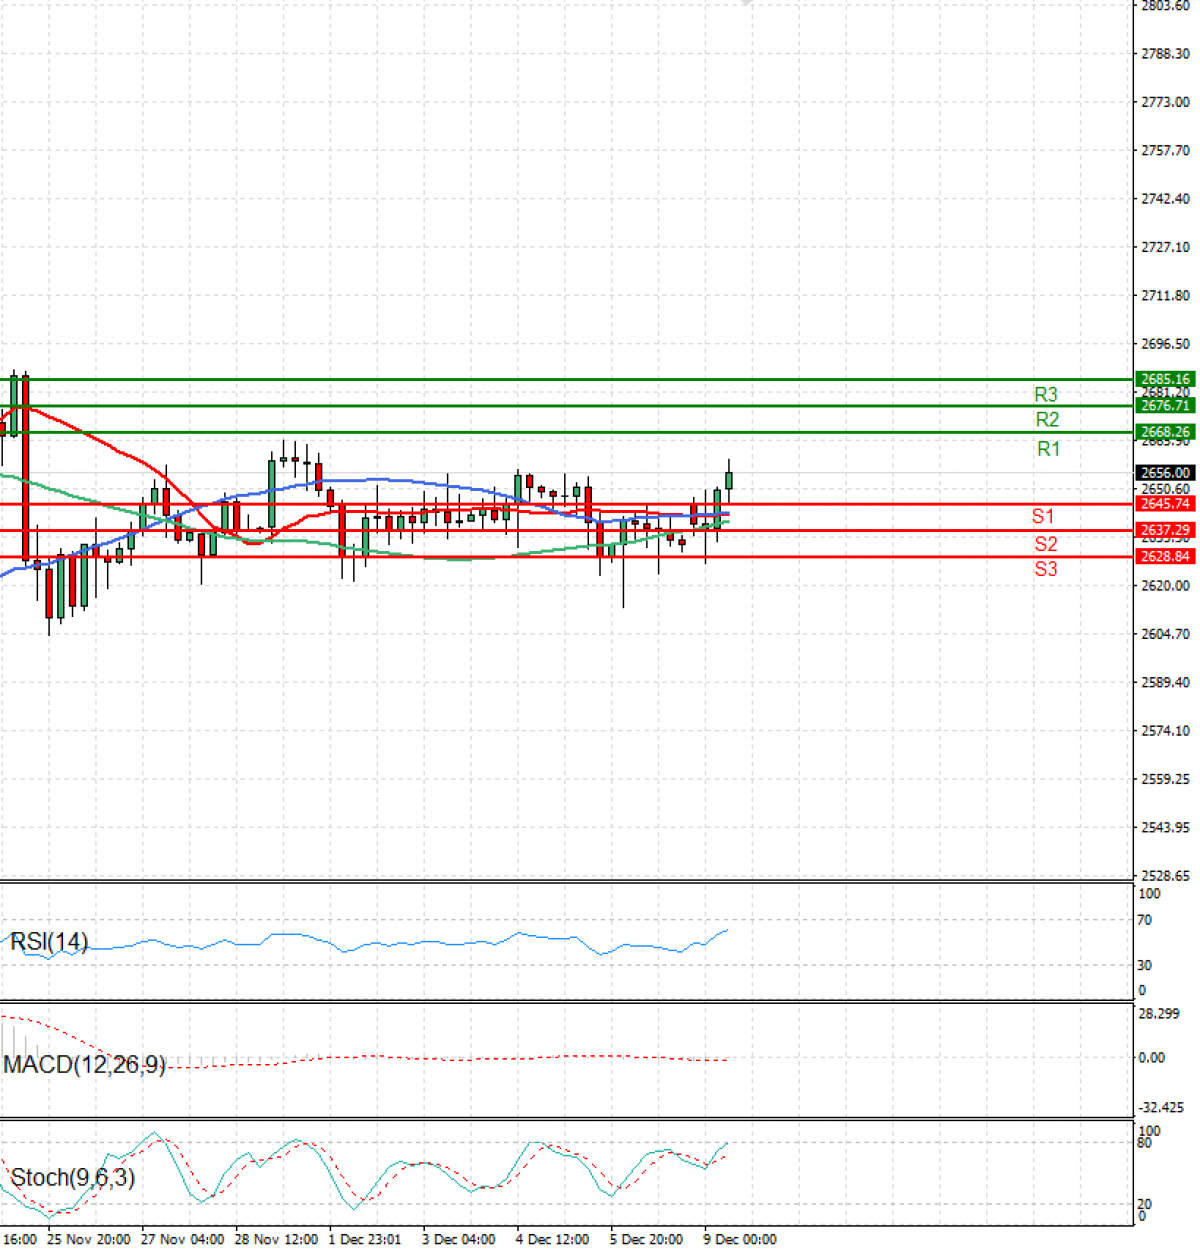Select the red 2637.29 price tag
This screenshot has width=1200, height=1256.
click(x=1165, y=530)
